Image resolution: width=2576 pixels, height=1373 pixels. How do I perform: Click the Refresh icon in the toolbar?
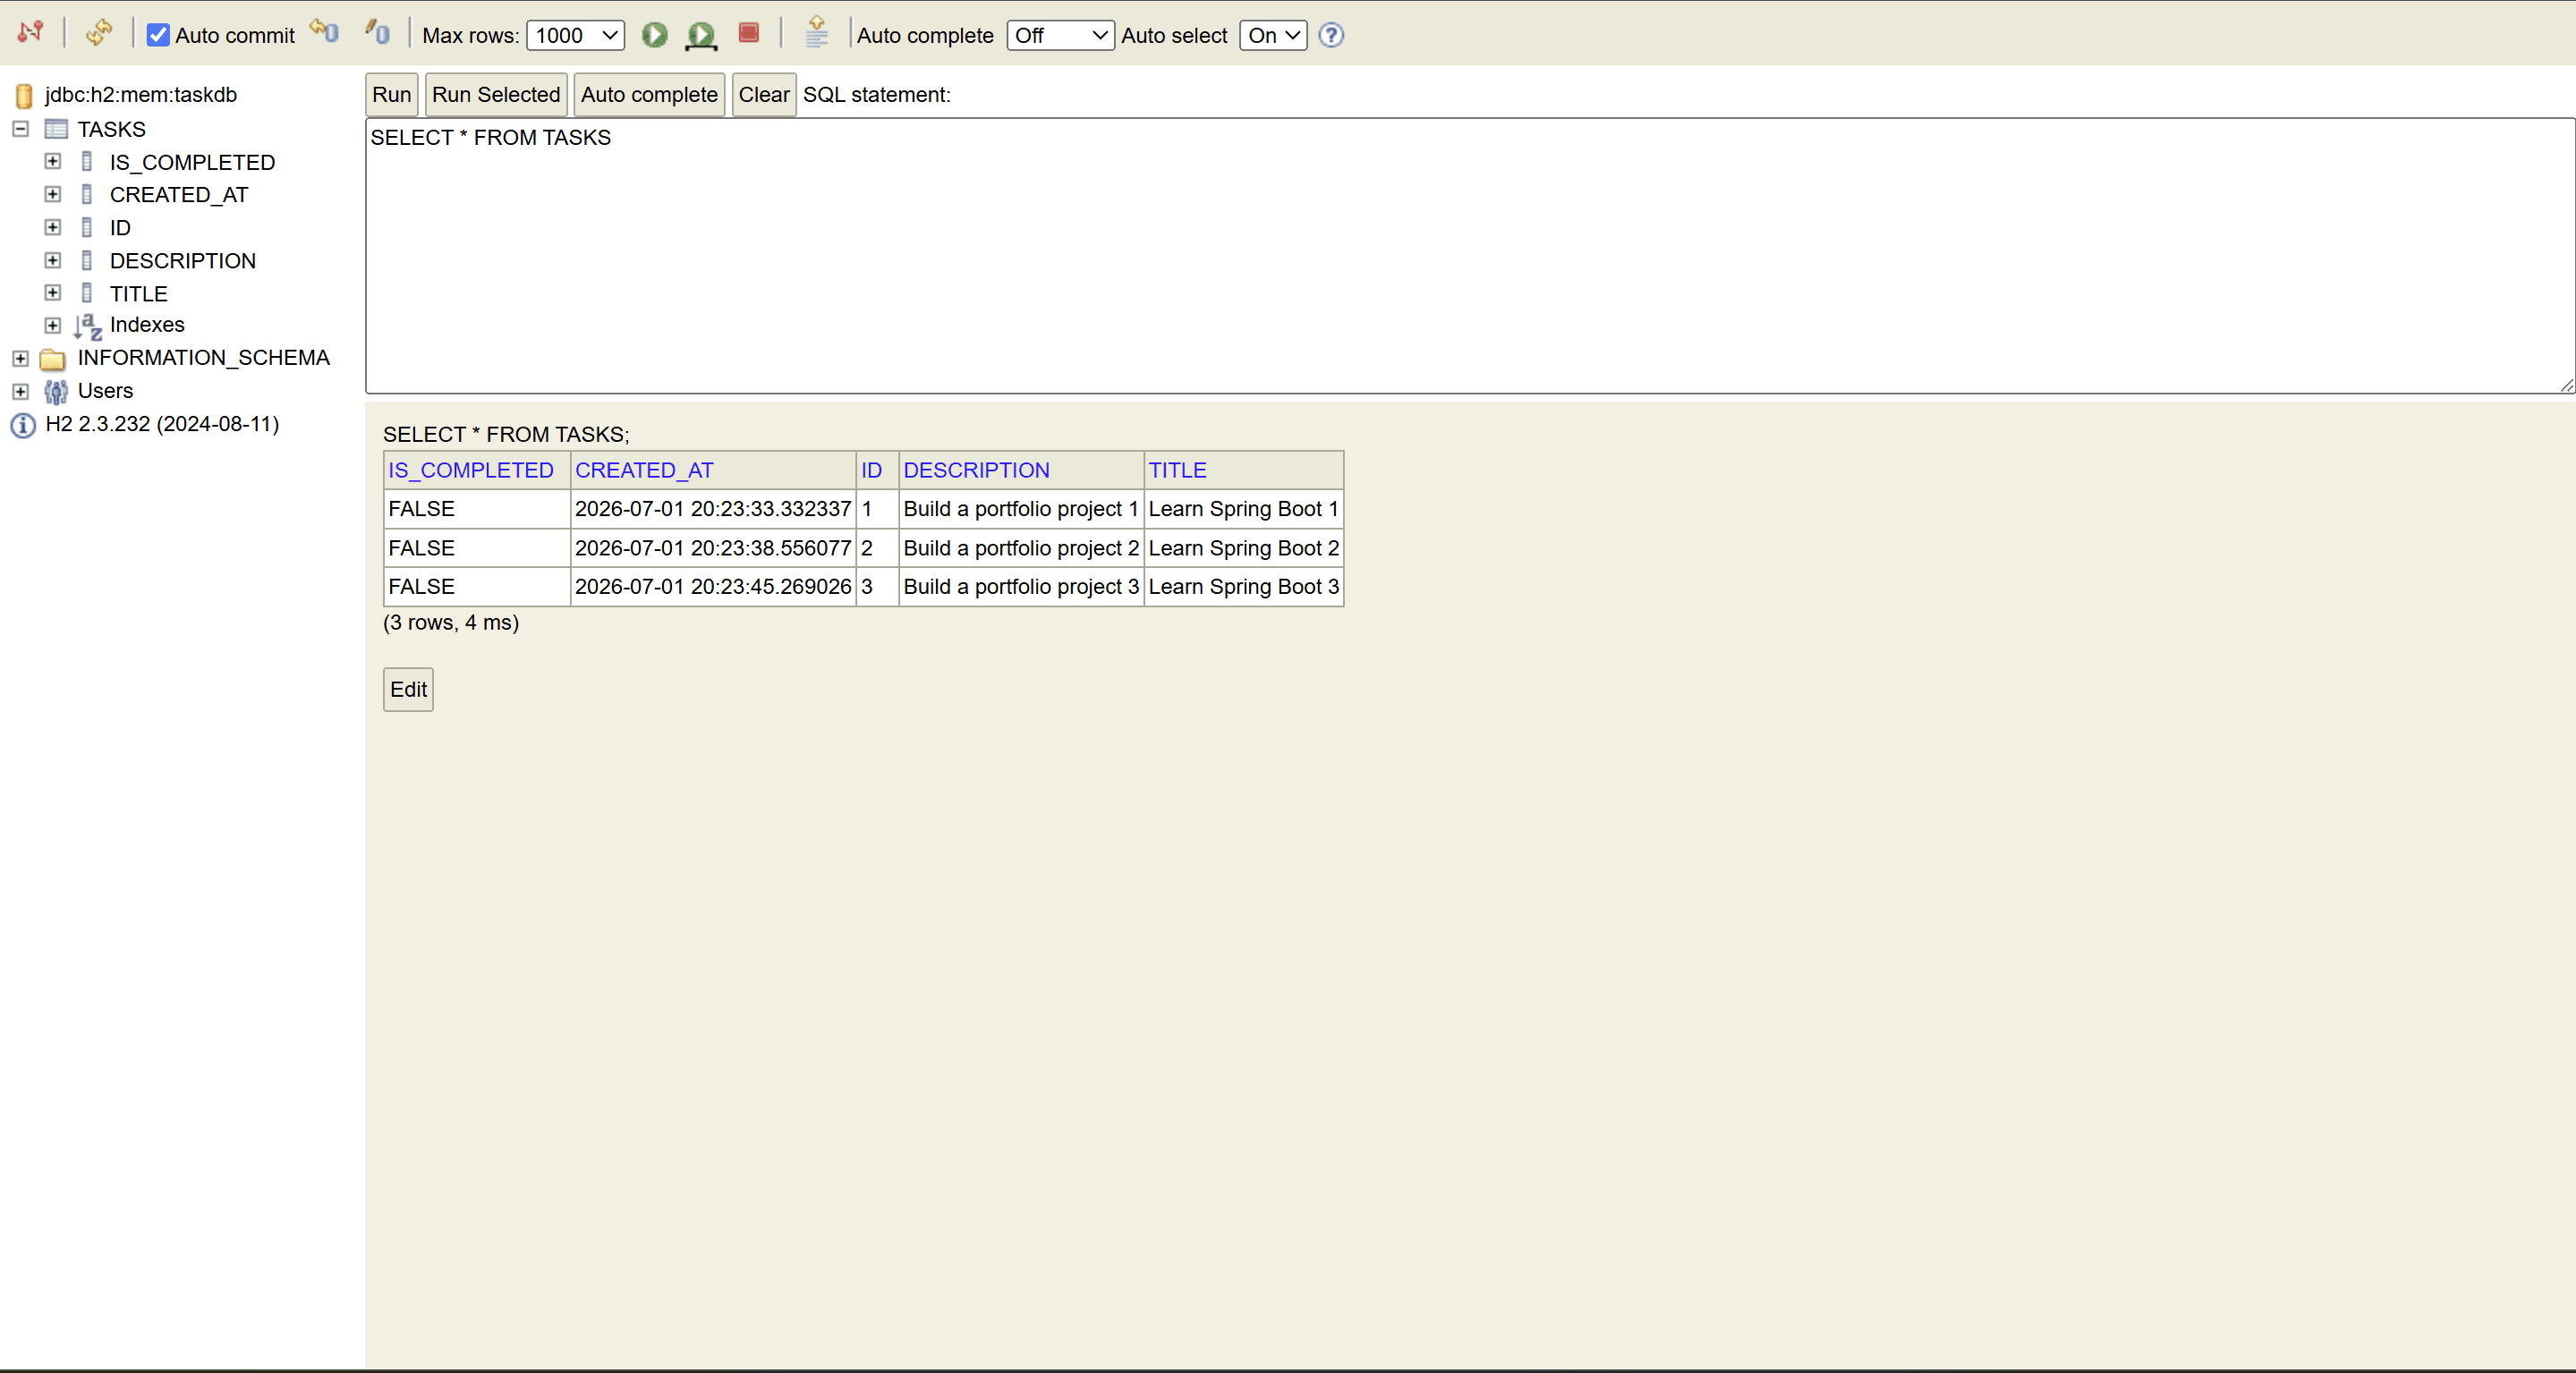[99, 33]
